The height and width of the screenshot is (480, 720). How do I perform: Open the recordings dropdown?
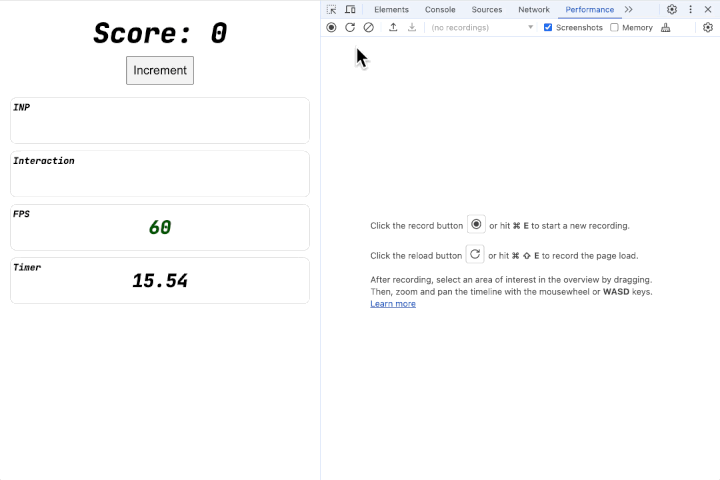click(x=482, y=27)
